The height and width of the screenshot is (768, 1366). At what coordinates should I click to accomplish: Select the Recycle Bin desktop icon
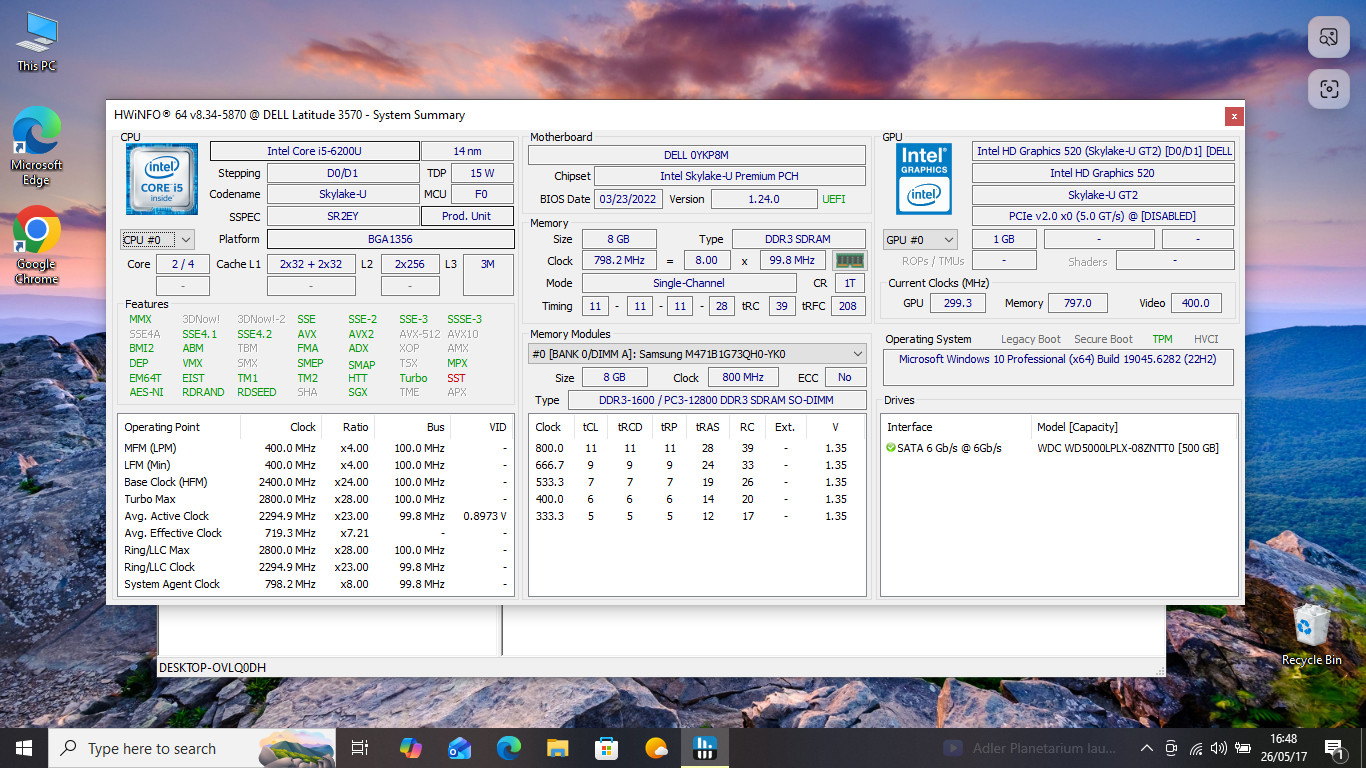pyautogui.click(x=1312, y=635)
